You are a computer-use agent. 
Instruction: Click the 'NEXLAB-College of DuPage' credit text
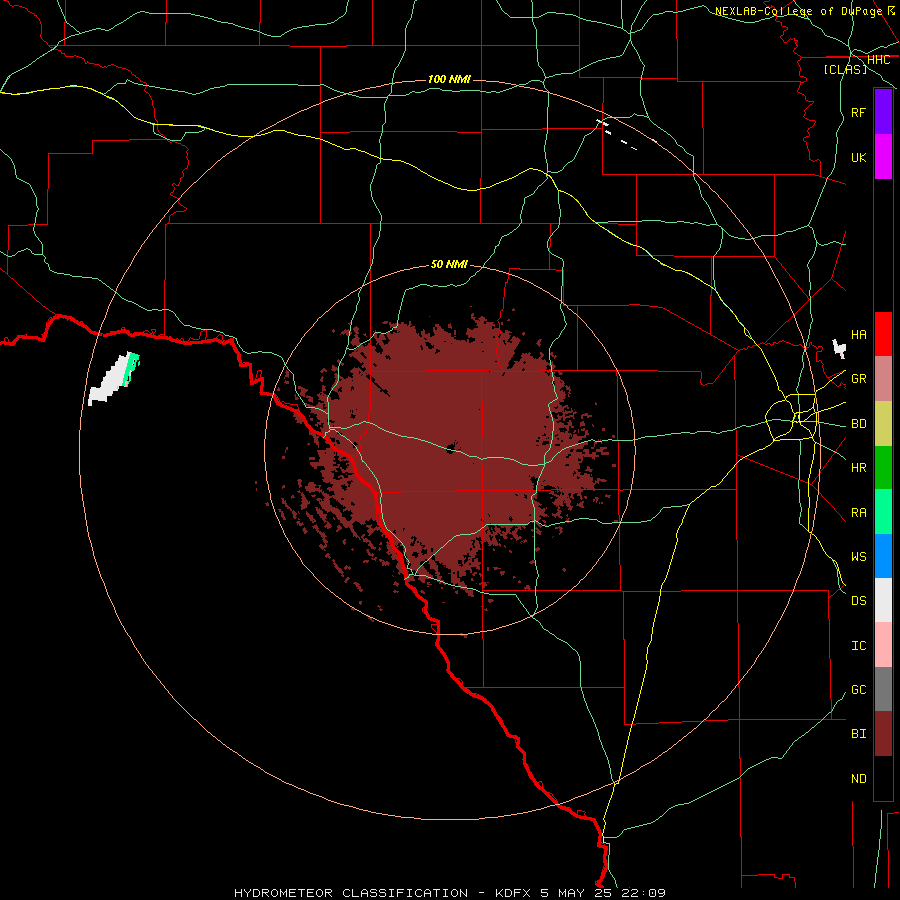pyautogui.click(x=798, y=11)
